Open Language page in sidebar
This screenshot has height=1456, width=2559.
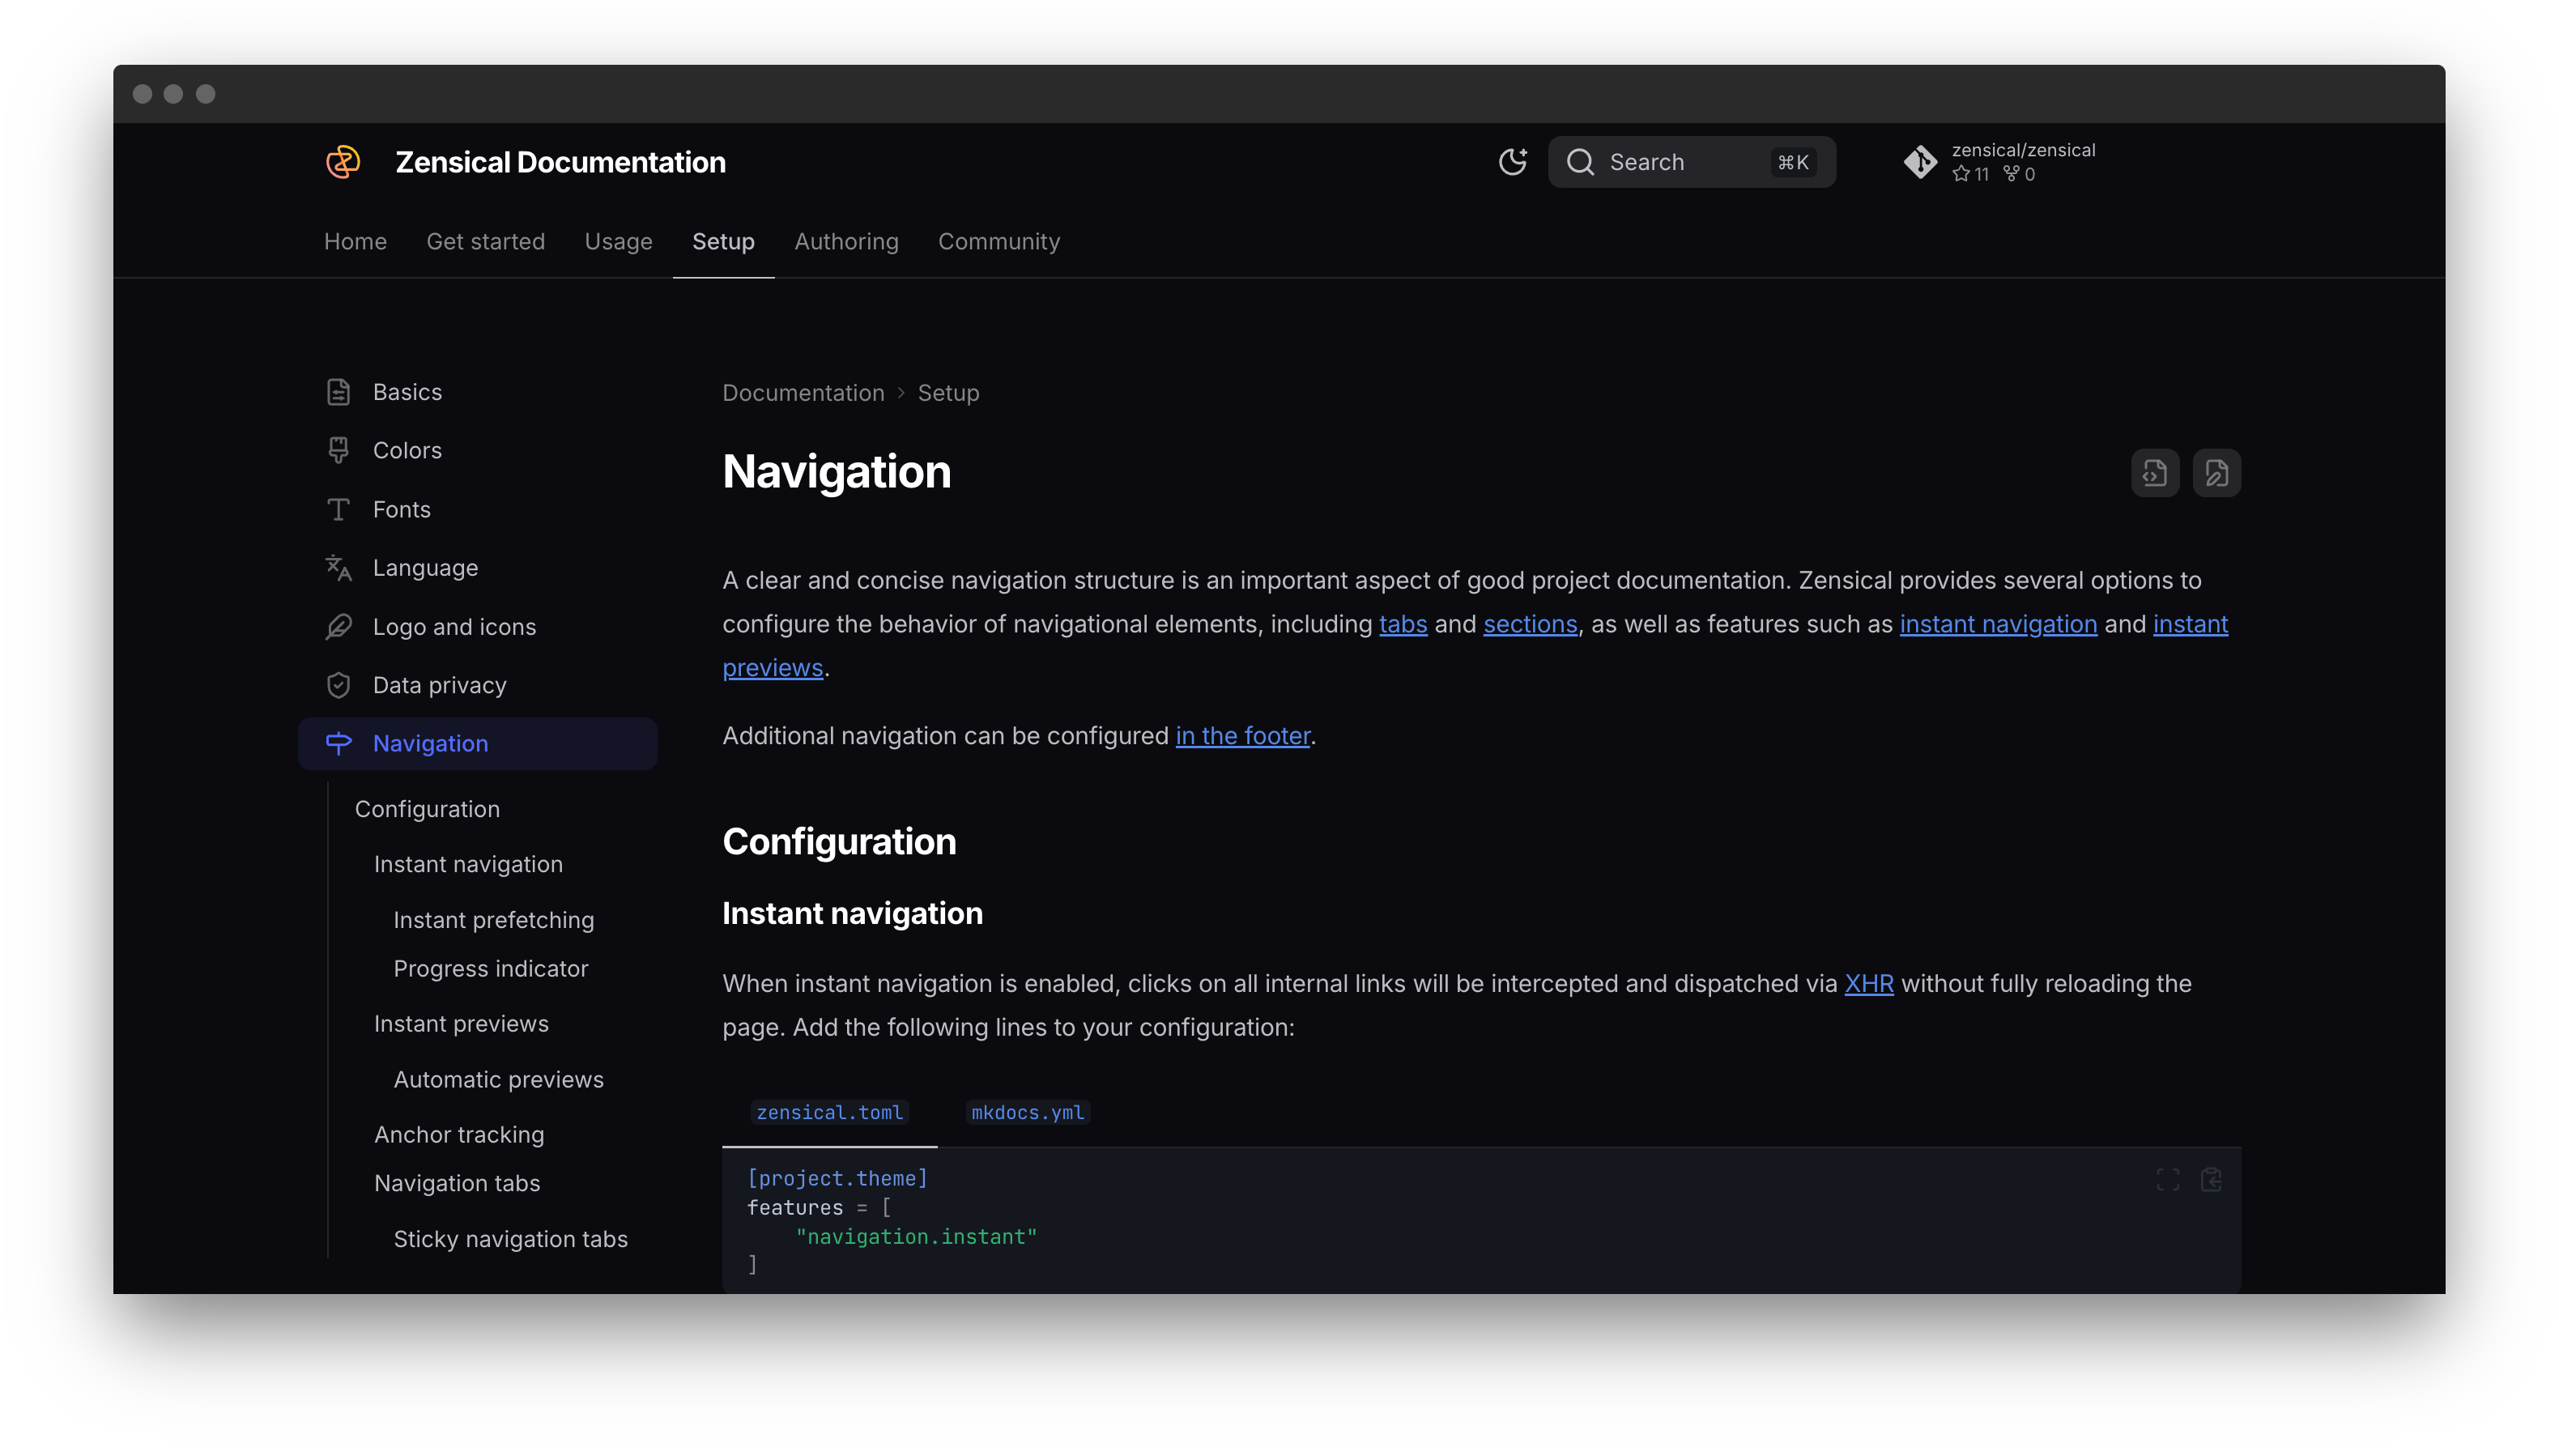[425, 568]
